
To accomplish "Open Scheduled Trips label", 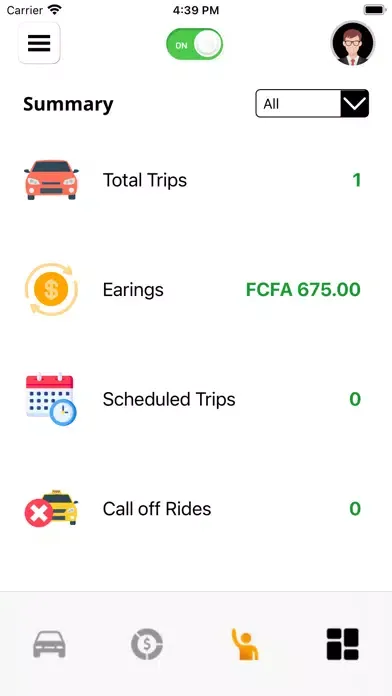I will point(169,399).
